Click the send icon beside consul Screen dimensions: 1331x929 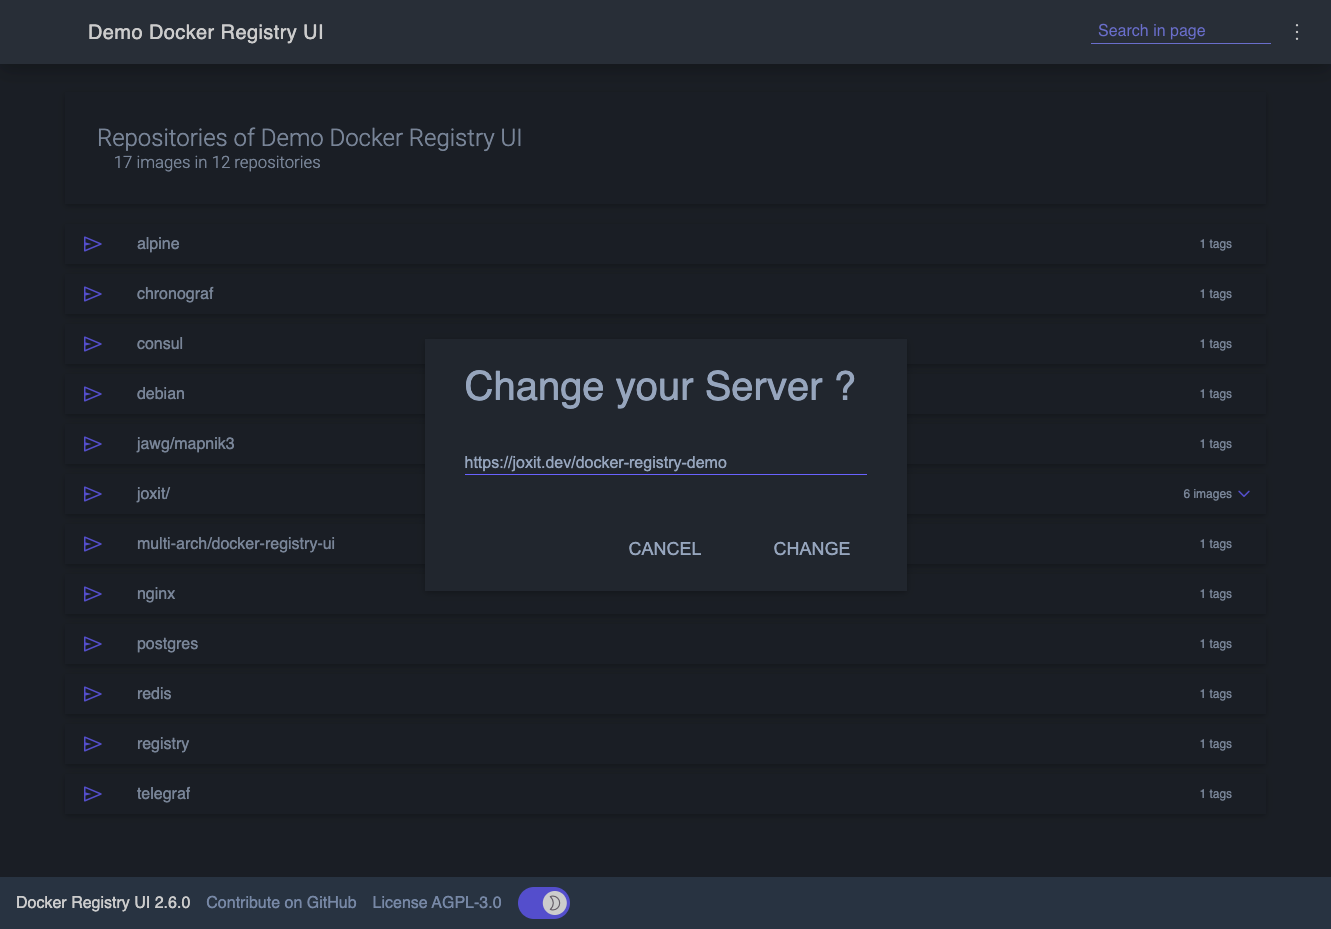93,344
